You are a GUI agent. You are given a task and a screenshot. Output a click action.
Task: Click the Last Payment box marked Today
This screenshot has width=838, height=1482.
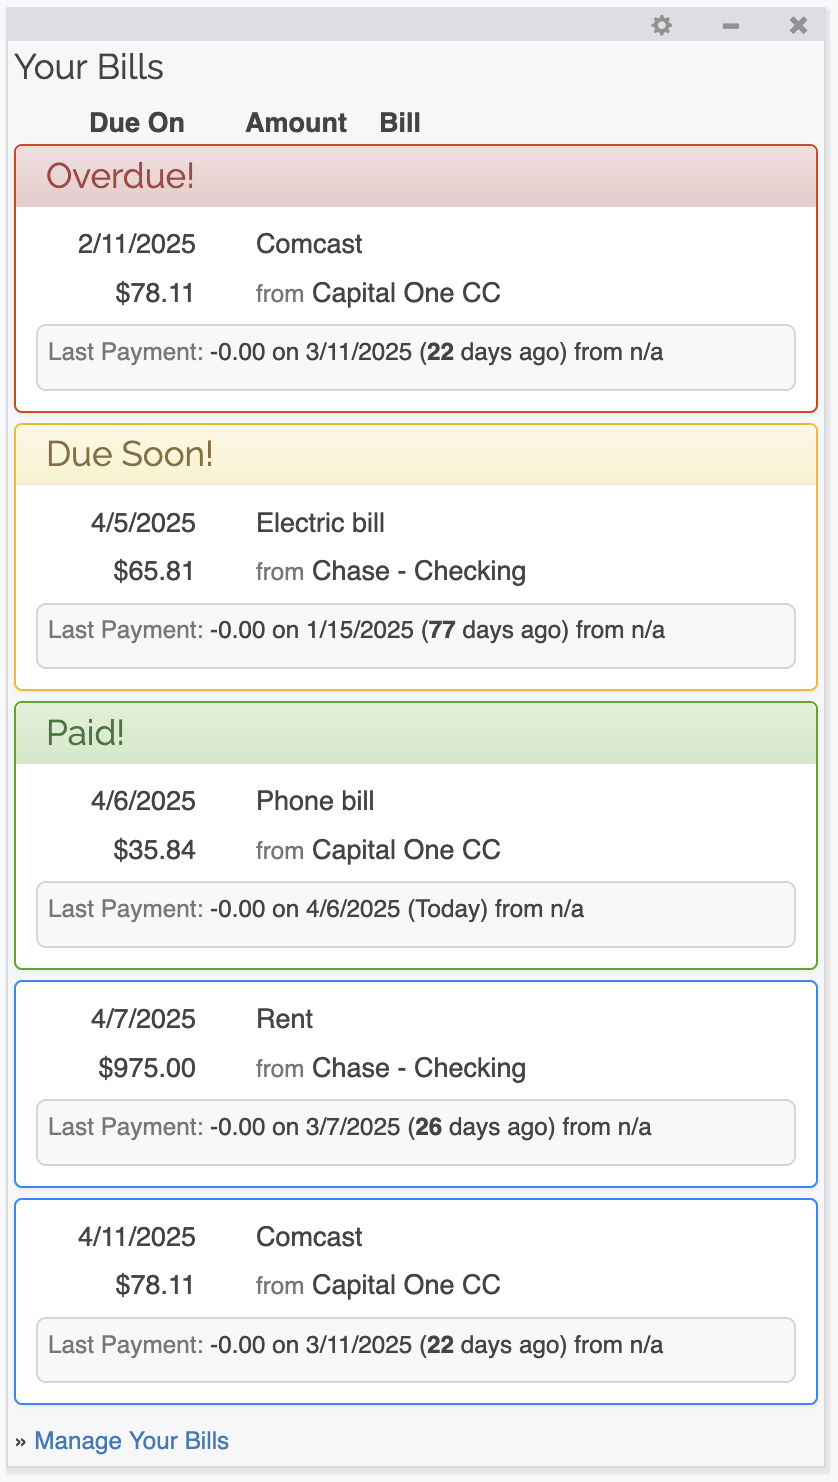point(416,913)
